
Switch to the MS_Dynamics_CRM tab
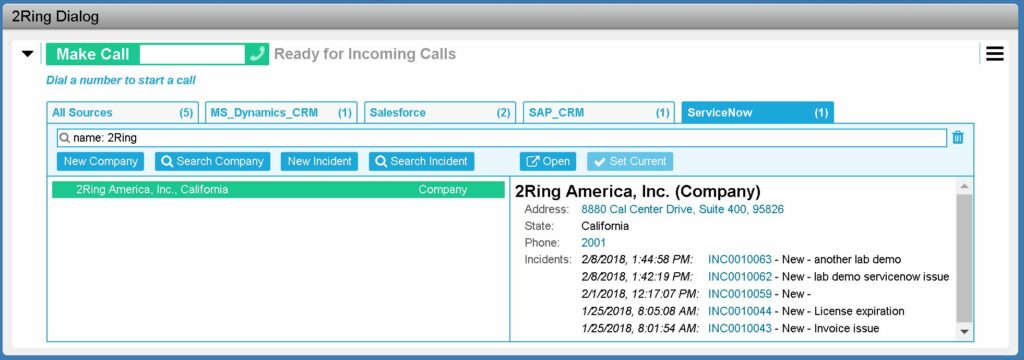(281, 112)
